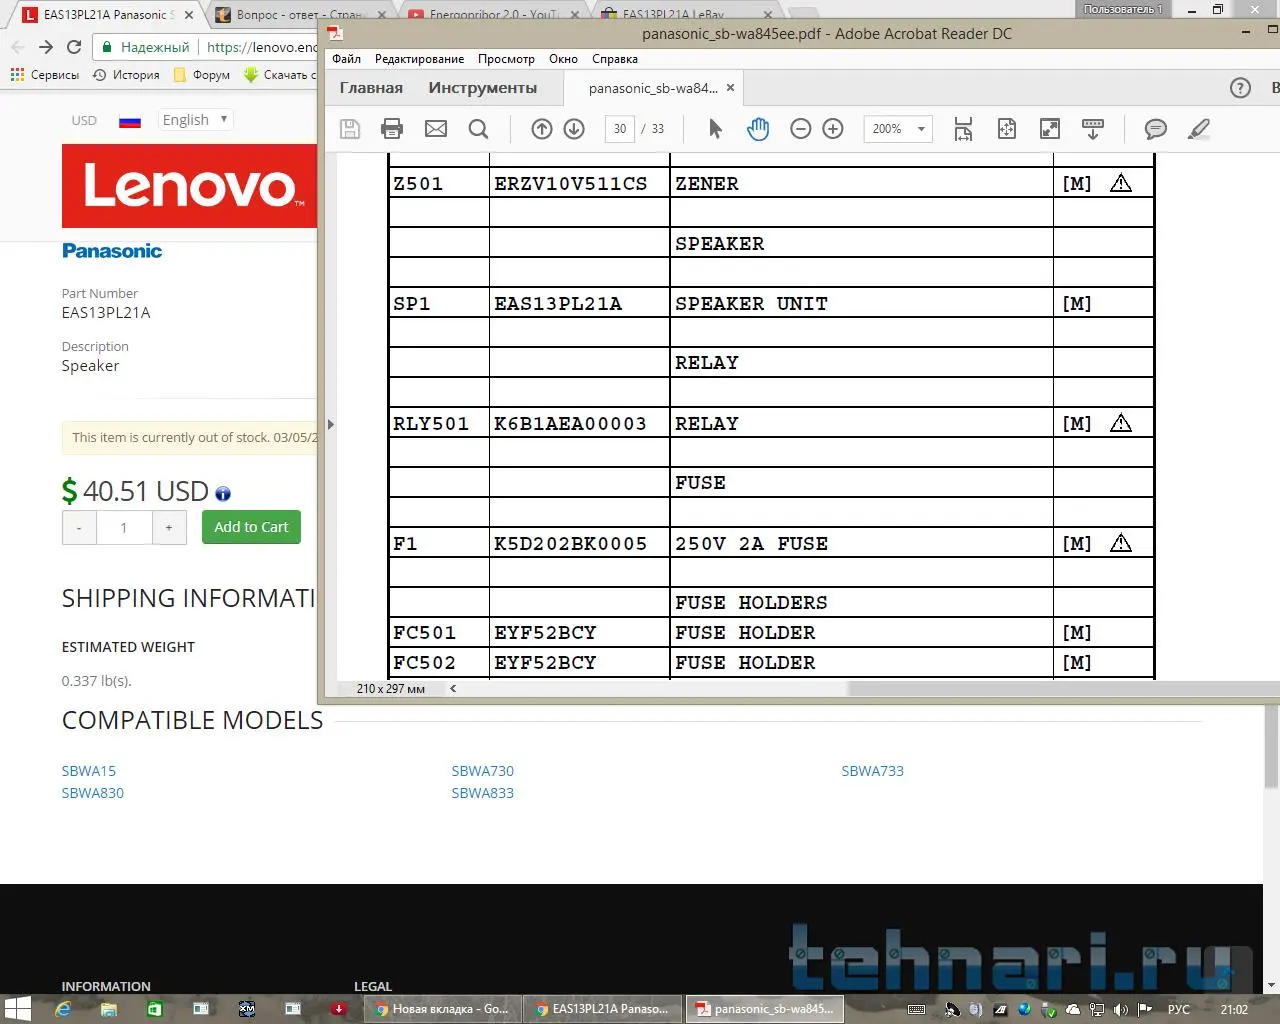Click the blue price info icon
The height and width of the screenshot is (1024, 1280).
click(223, 493)
